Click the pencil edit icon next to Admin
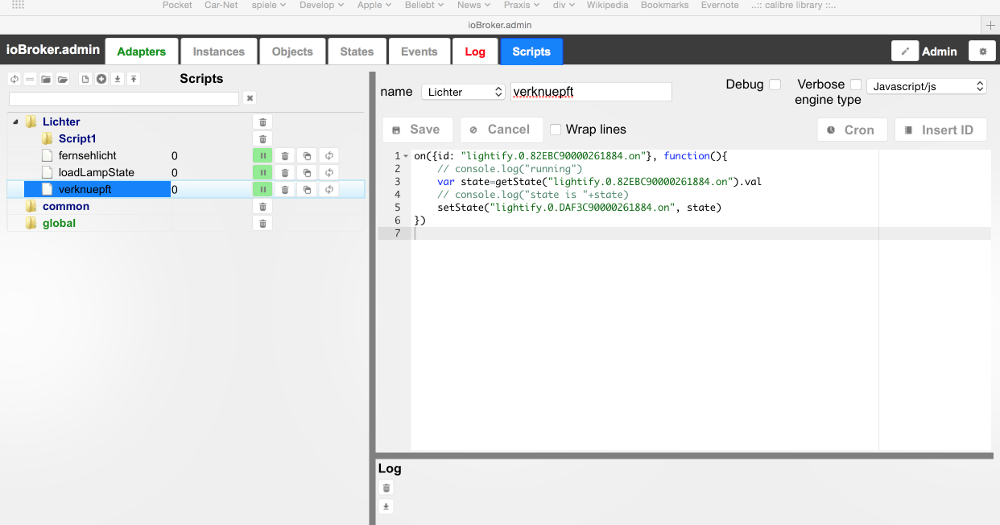The height and width of the screenshot is (525, 1000). 905,51
